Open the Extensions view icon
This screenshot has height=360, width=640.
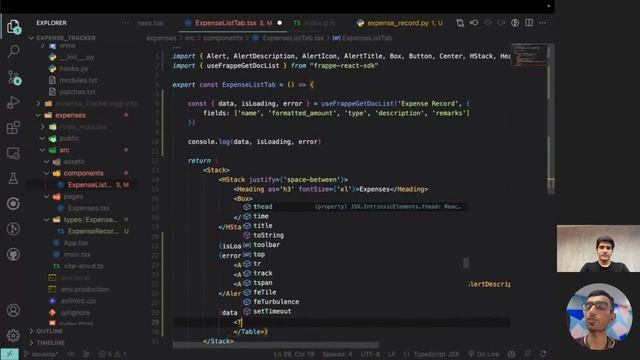click(x=13, y=127)
